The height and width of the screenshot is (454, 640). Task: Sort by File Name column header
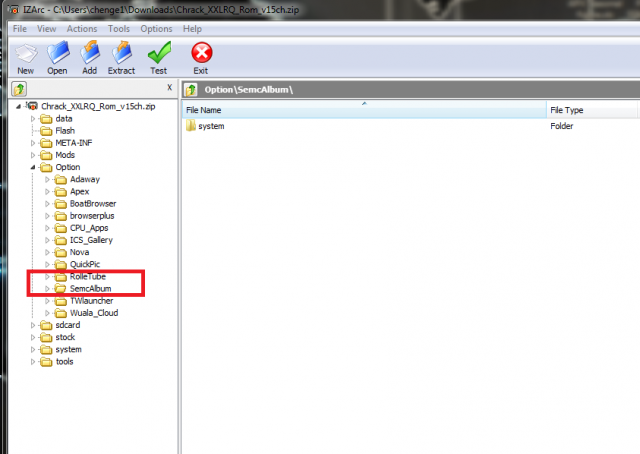[x=364, y=110]
